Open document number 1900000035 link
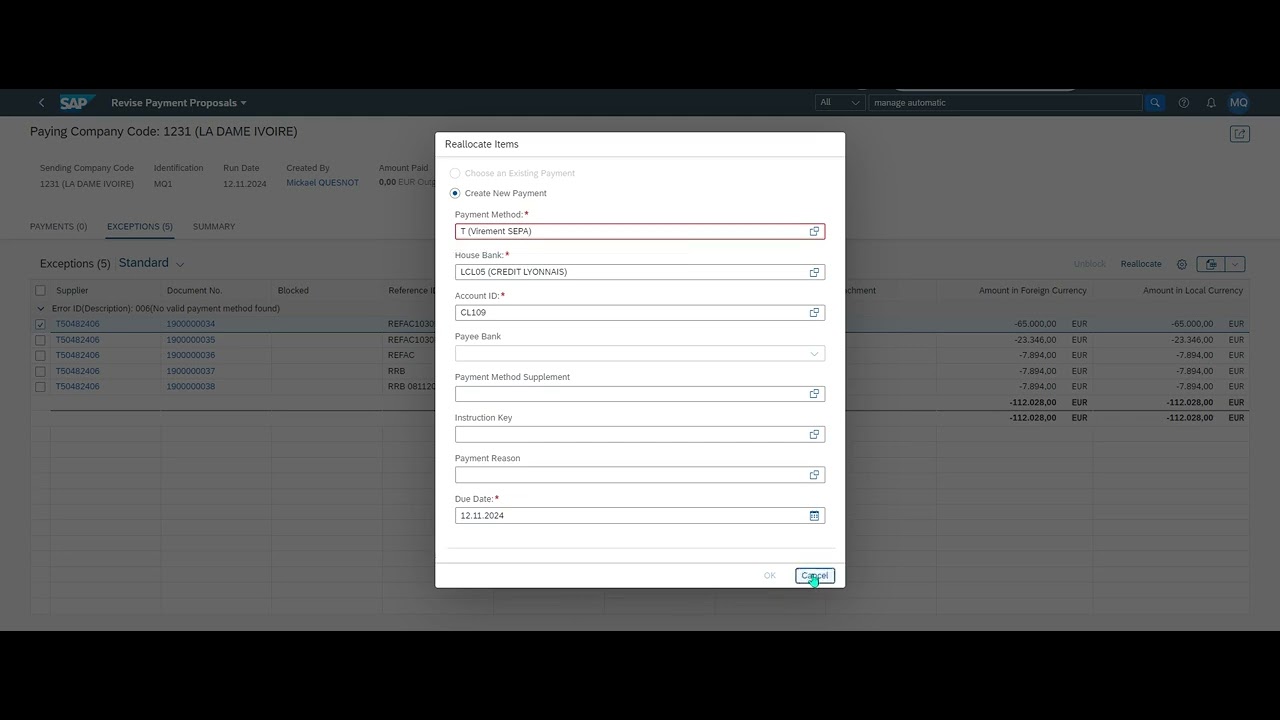 [191, 340]
